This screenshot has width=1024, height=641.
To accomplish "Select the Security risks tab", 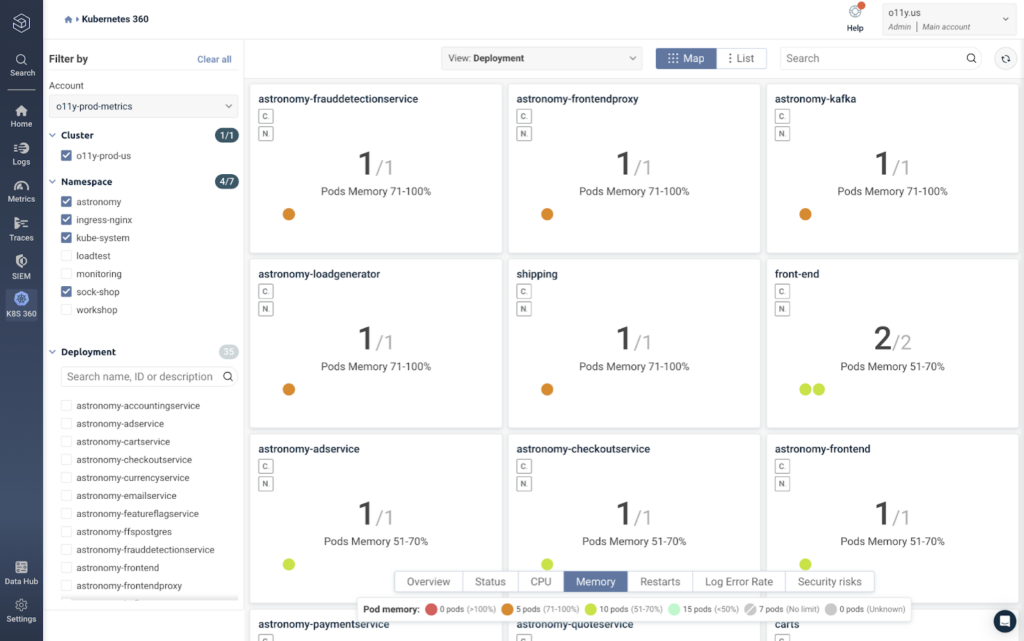I will click(x=829, y=582).
